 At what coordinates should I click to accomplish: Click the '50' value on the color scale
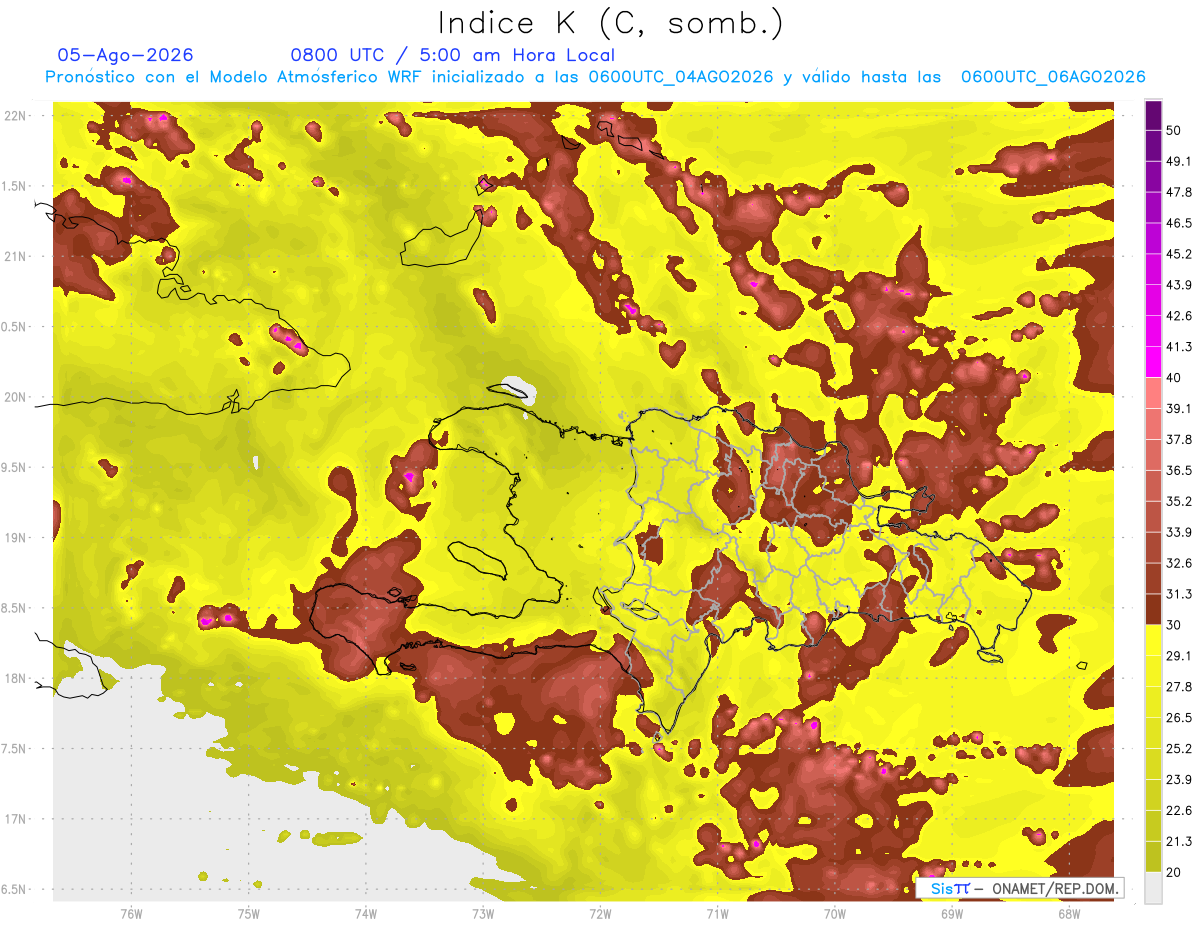pyautogui.click(x=1174, y=130)
